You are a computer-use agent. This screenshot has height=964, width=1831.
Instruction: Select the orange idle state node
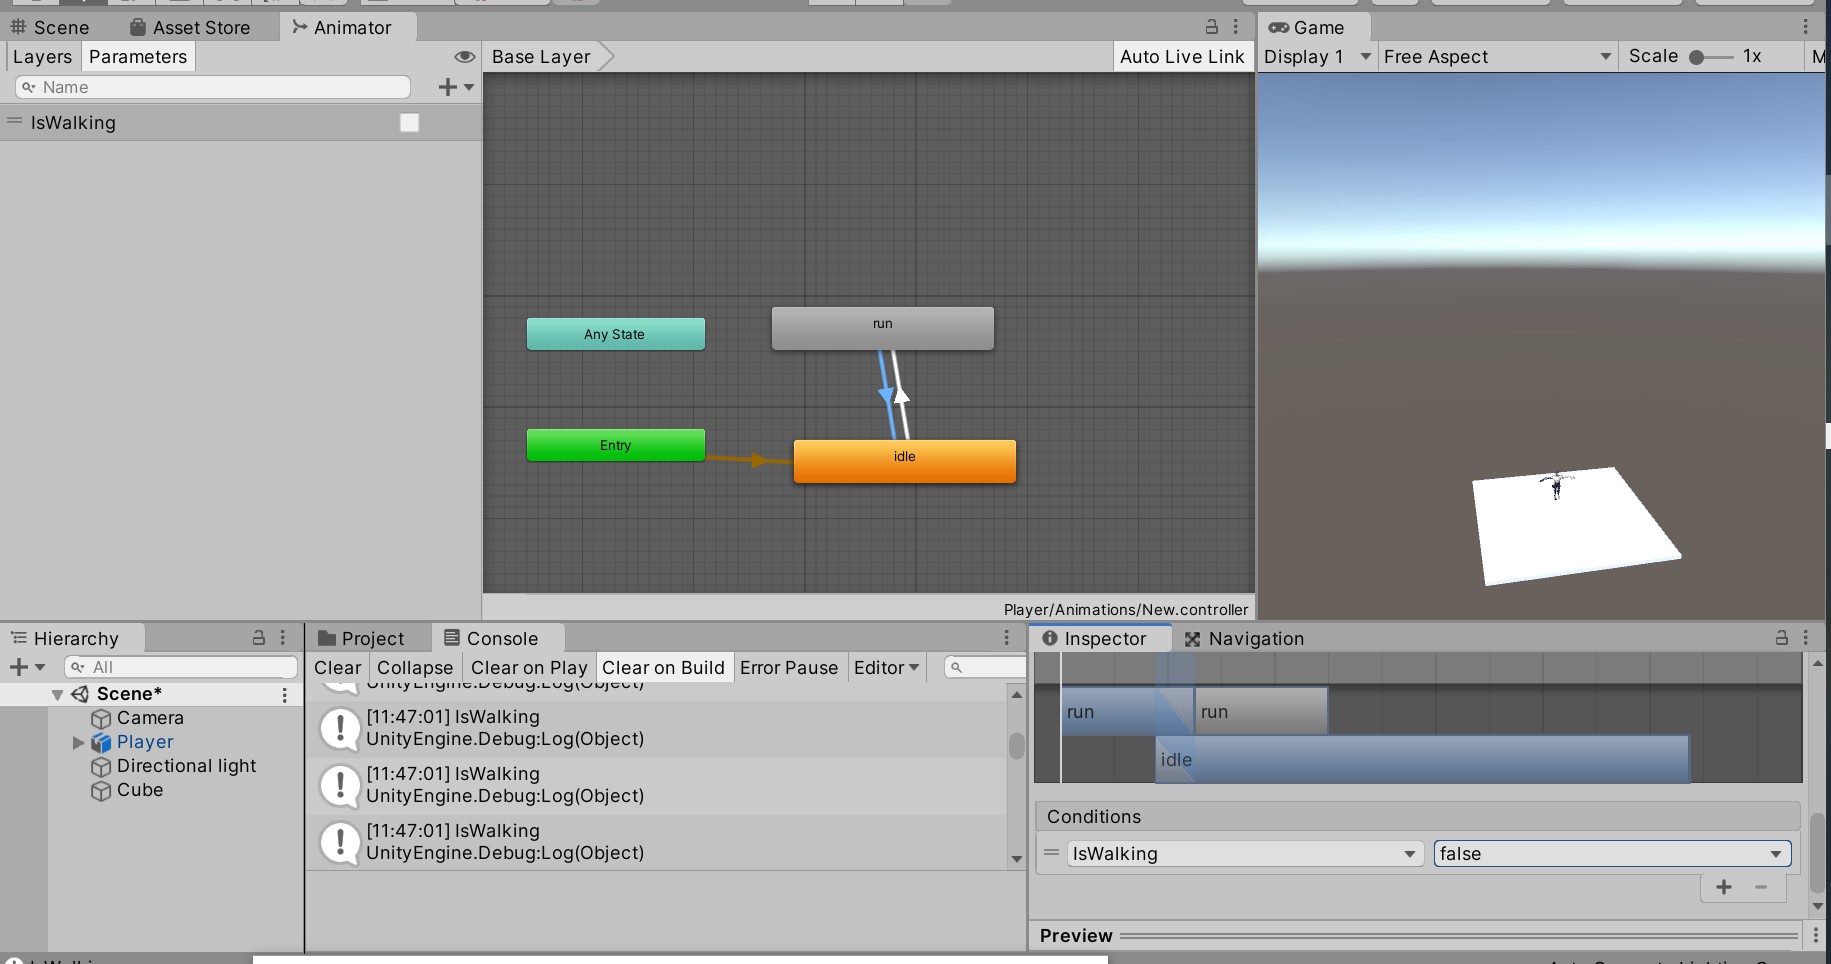tap(904, 461)
